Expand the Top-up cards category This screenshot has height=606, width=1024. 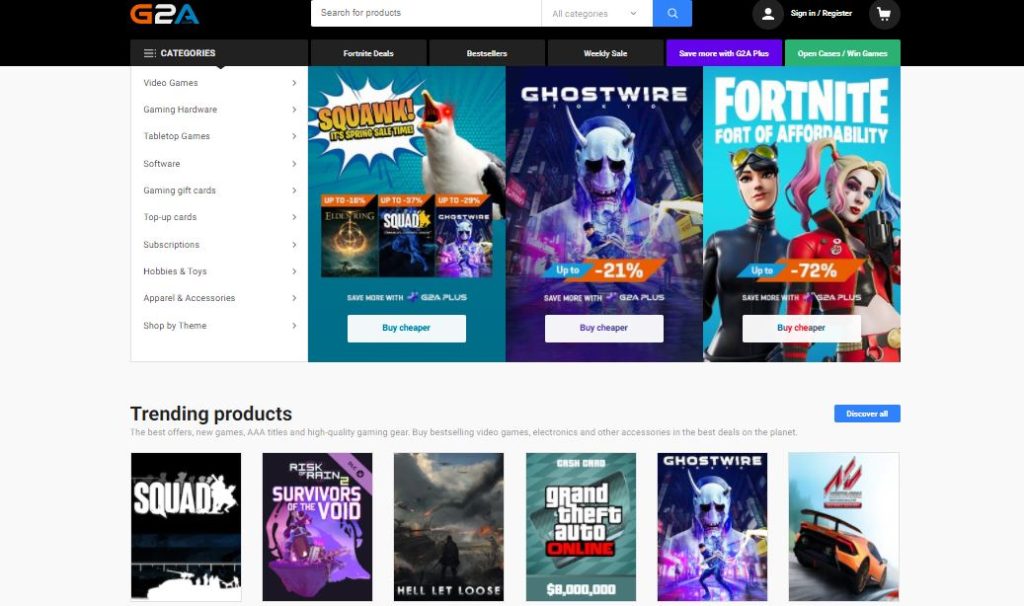coord(219,217)
